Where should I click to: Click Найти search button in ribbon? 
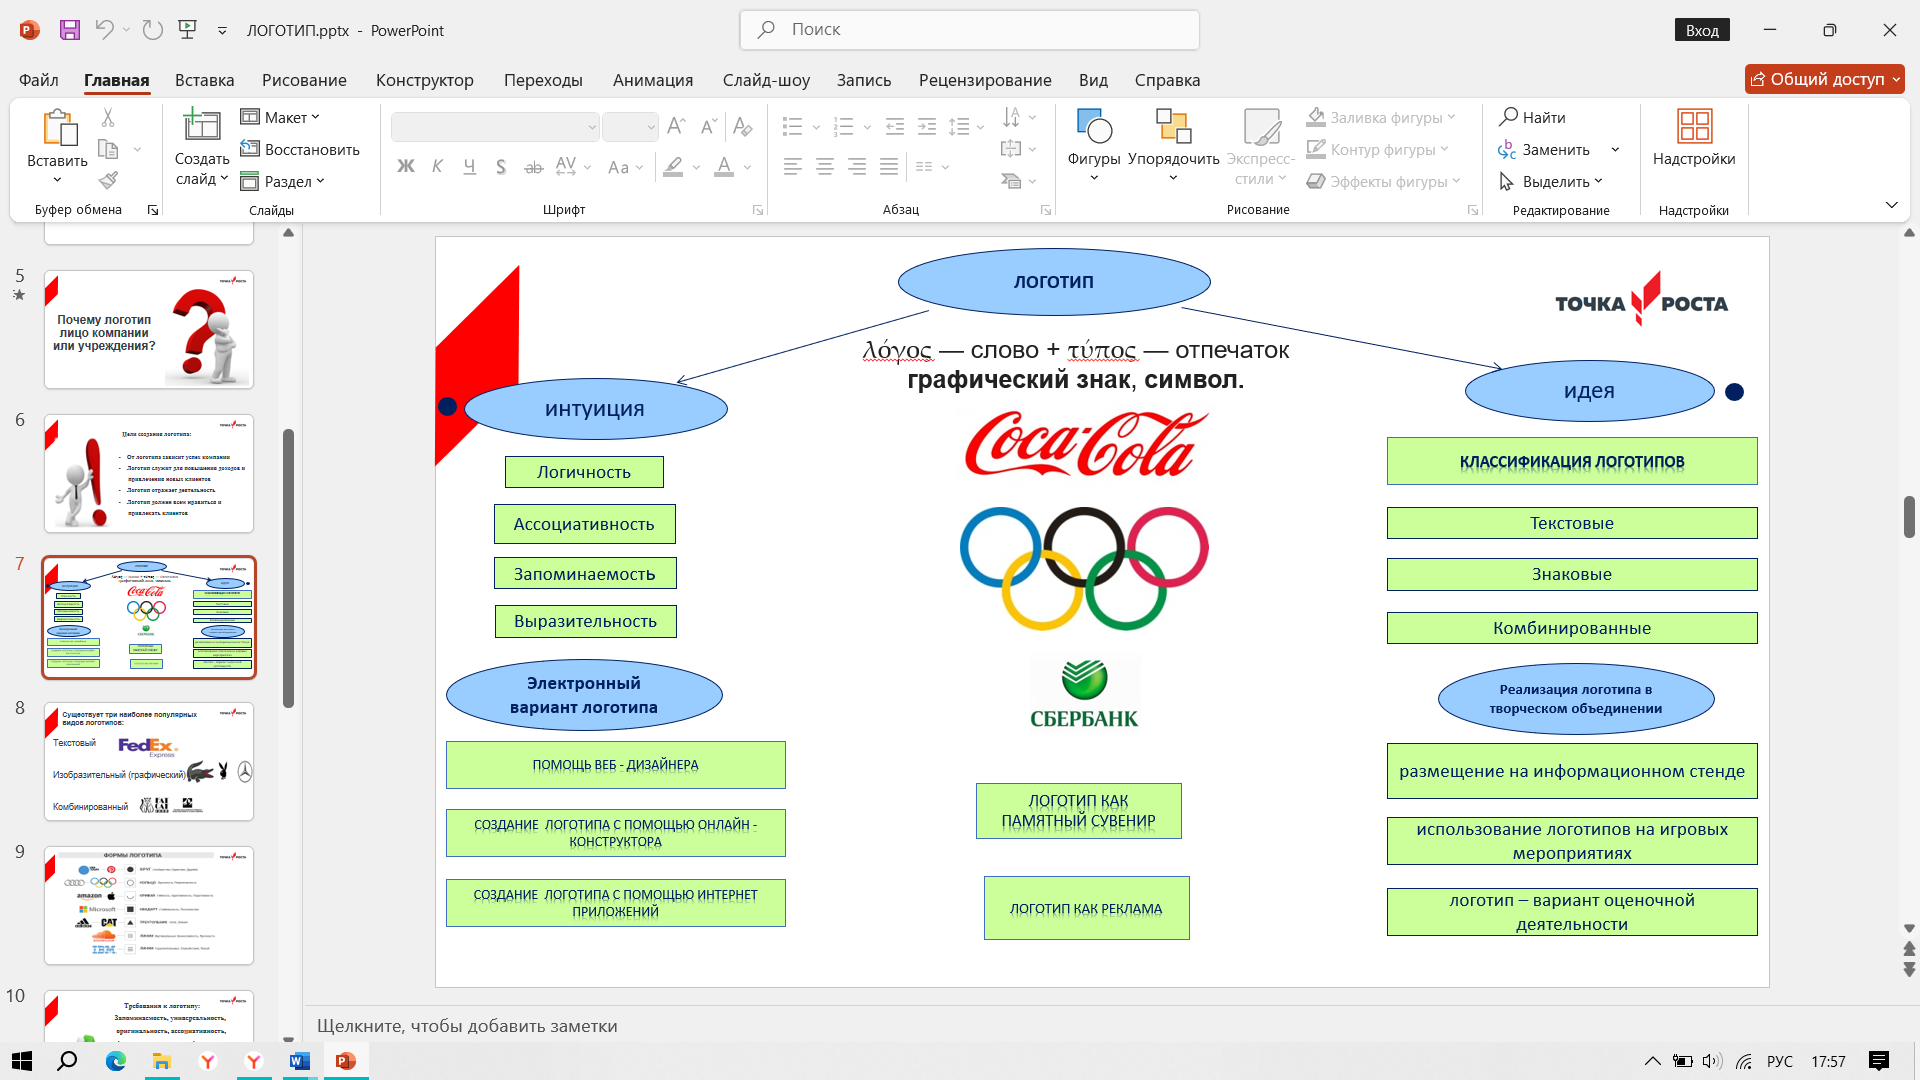(x=1532, y=117)
